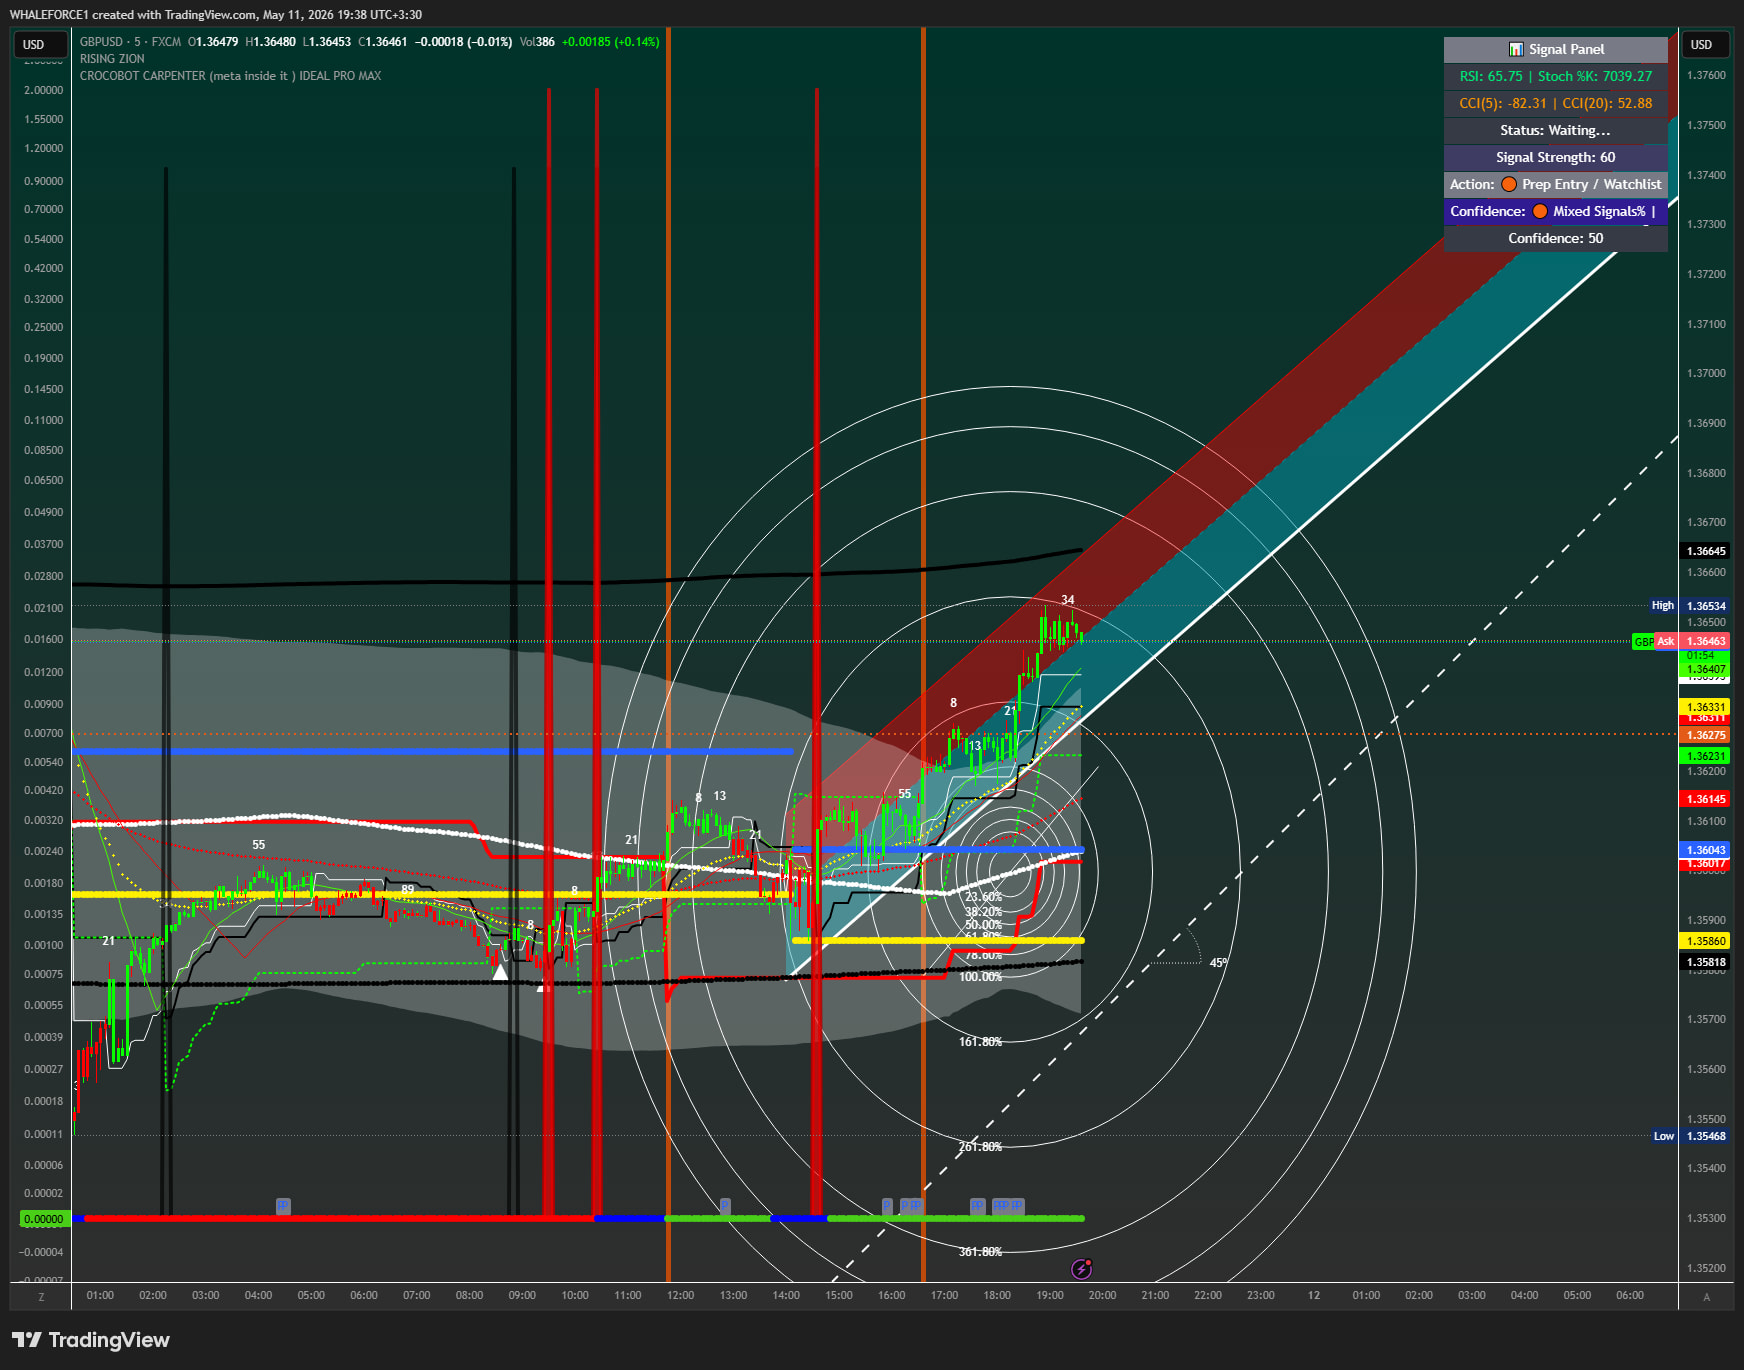Select the CROCOBOT CARPENTER indicator legend
The image size is (1744, 1370).
230,76
